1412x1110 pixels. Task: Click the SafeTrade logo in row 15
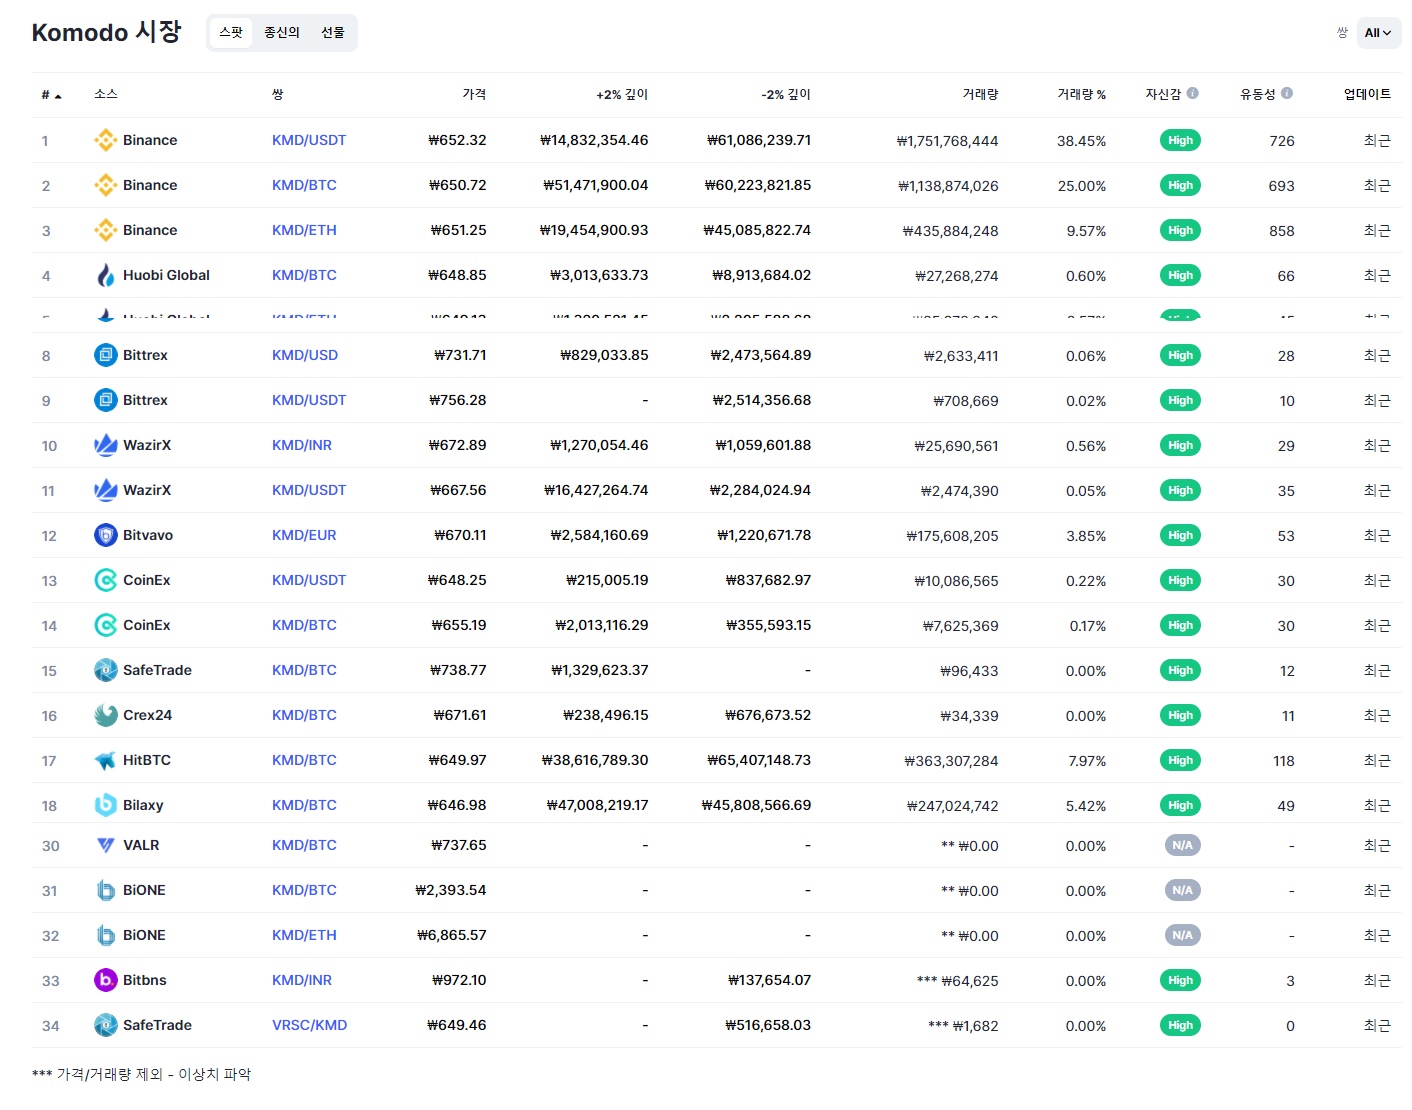[105, 670]
